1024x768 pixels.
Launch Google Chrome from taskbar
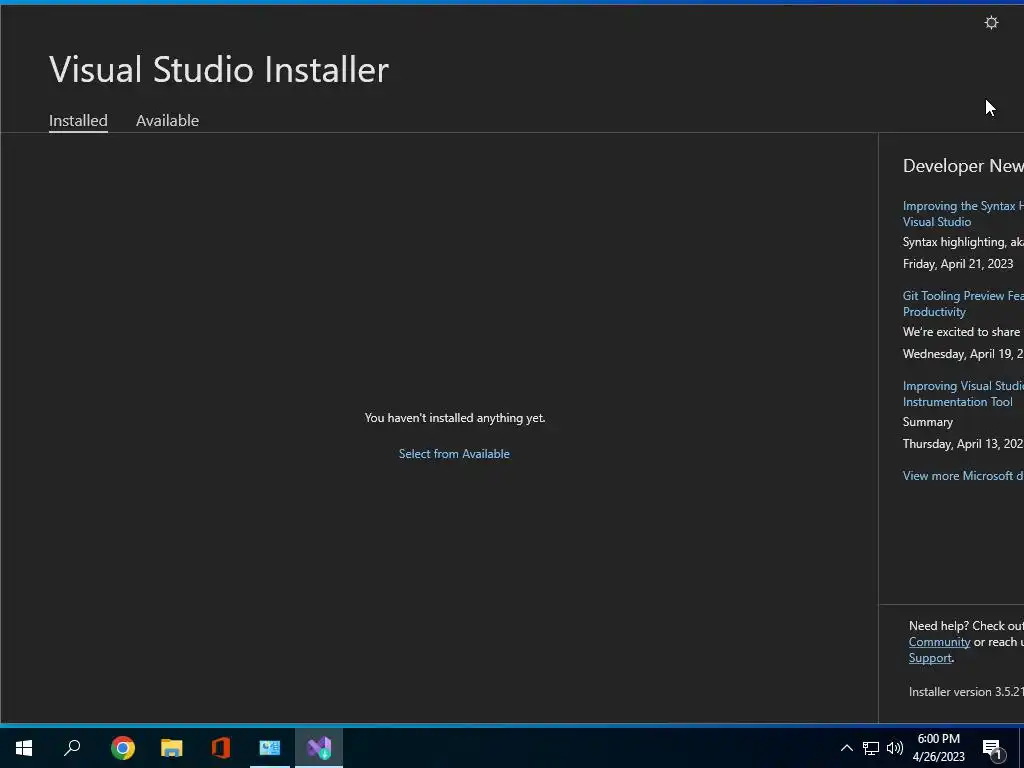(x=123, y=748)
